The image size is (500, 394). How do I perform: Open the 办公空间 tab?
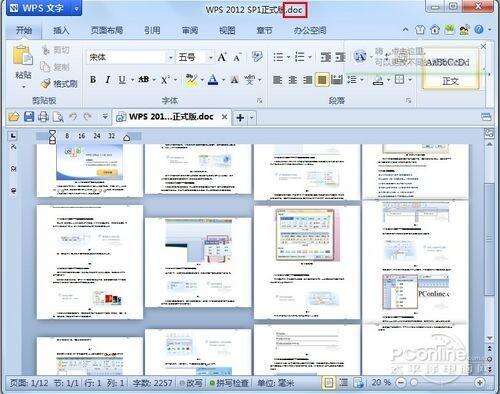tap(310, 30)
